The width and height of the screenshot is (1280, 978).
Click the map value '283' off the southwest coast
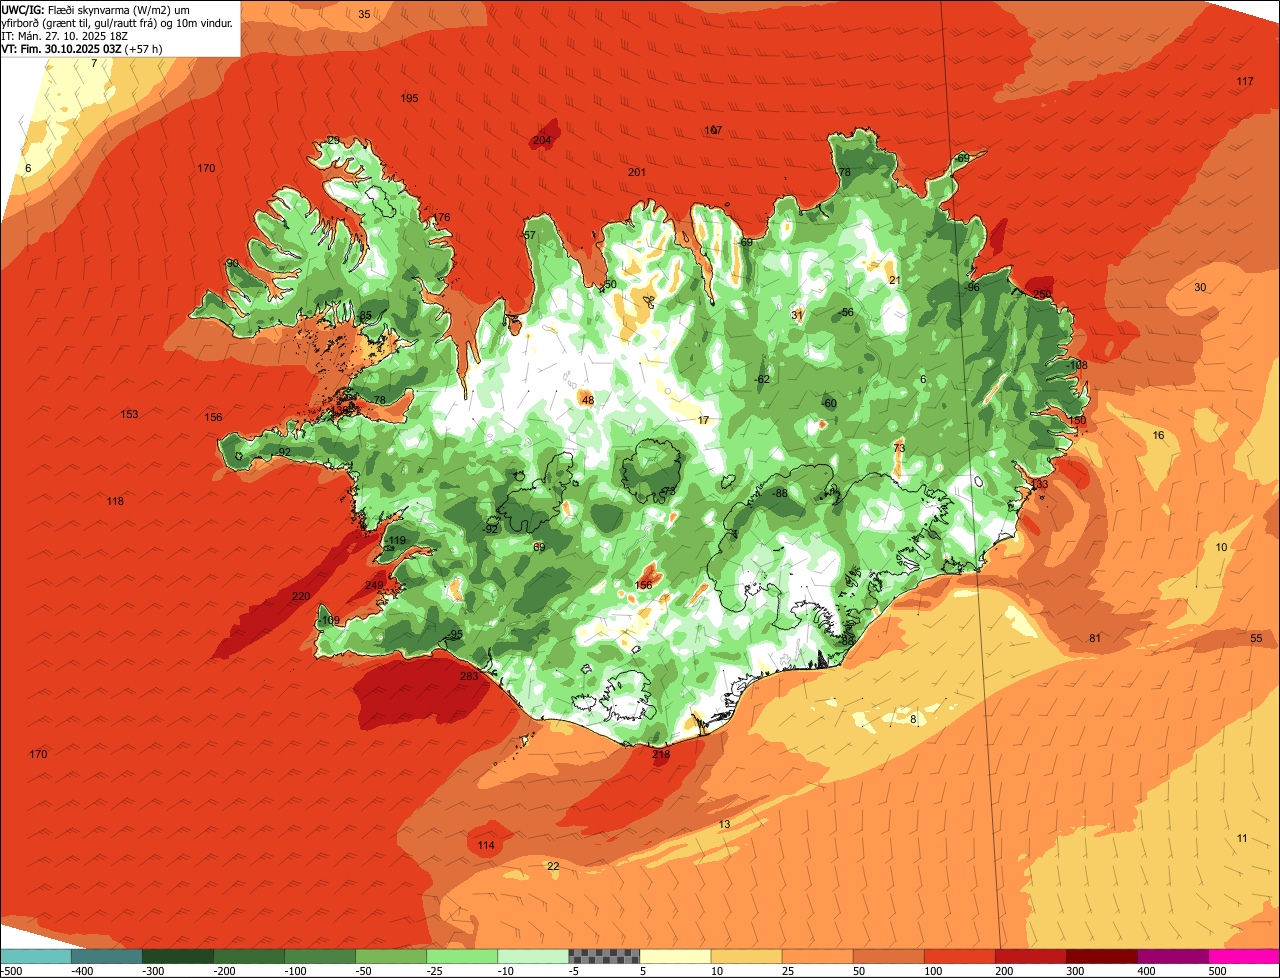pos(469,677)
